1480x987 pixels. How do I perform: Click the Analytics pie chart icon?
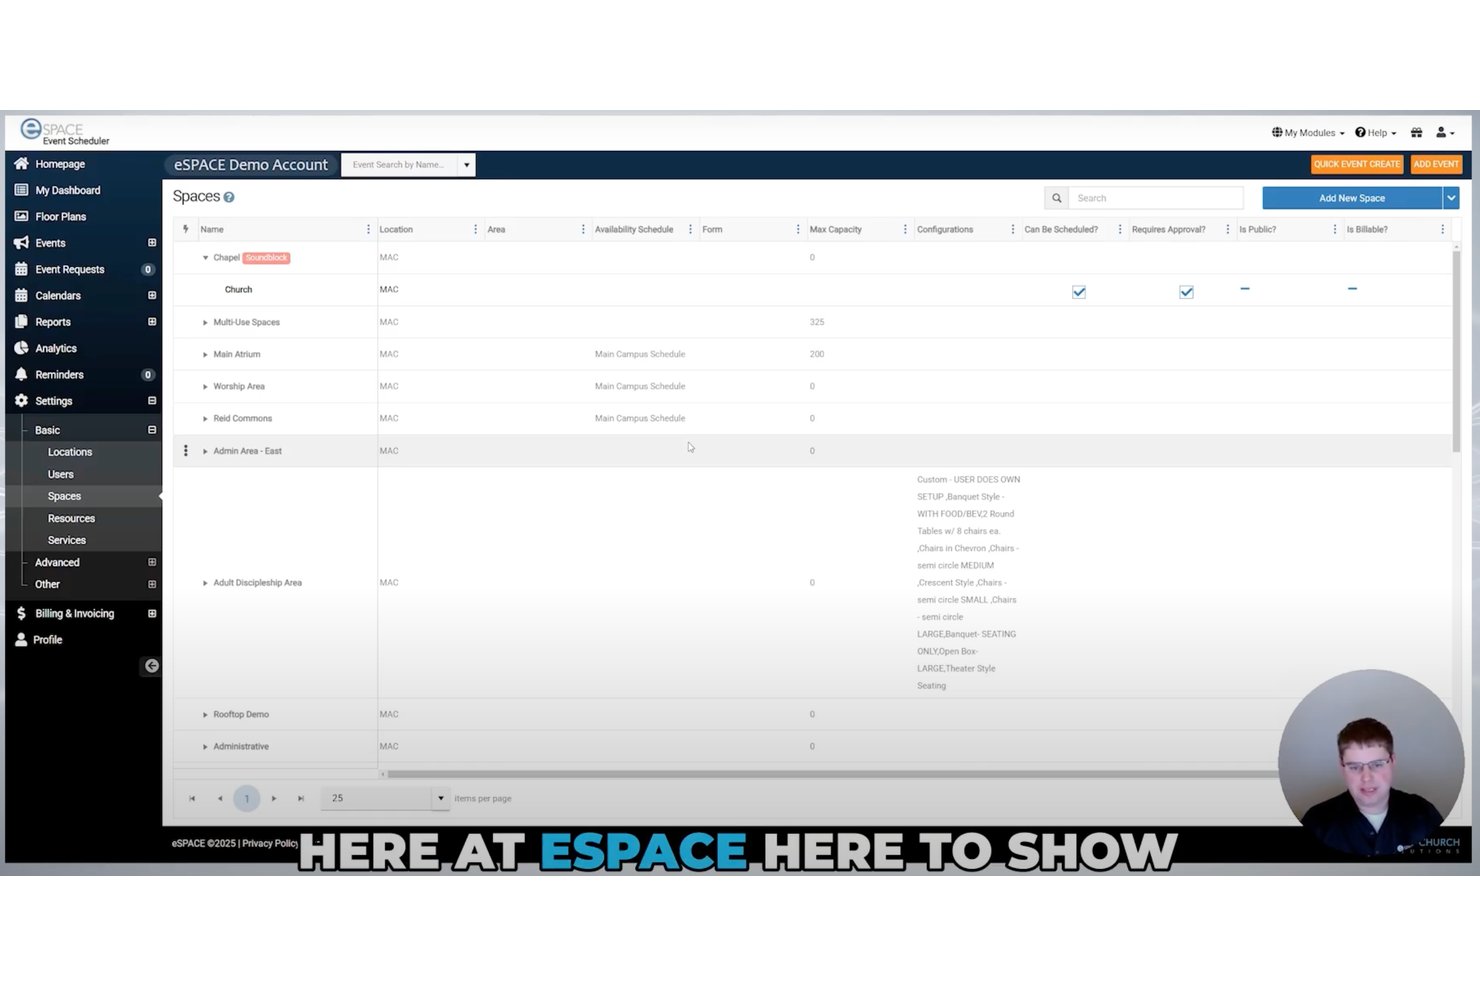[x=21, y=348]
